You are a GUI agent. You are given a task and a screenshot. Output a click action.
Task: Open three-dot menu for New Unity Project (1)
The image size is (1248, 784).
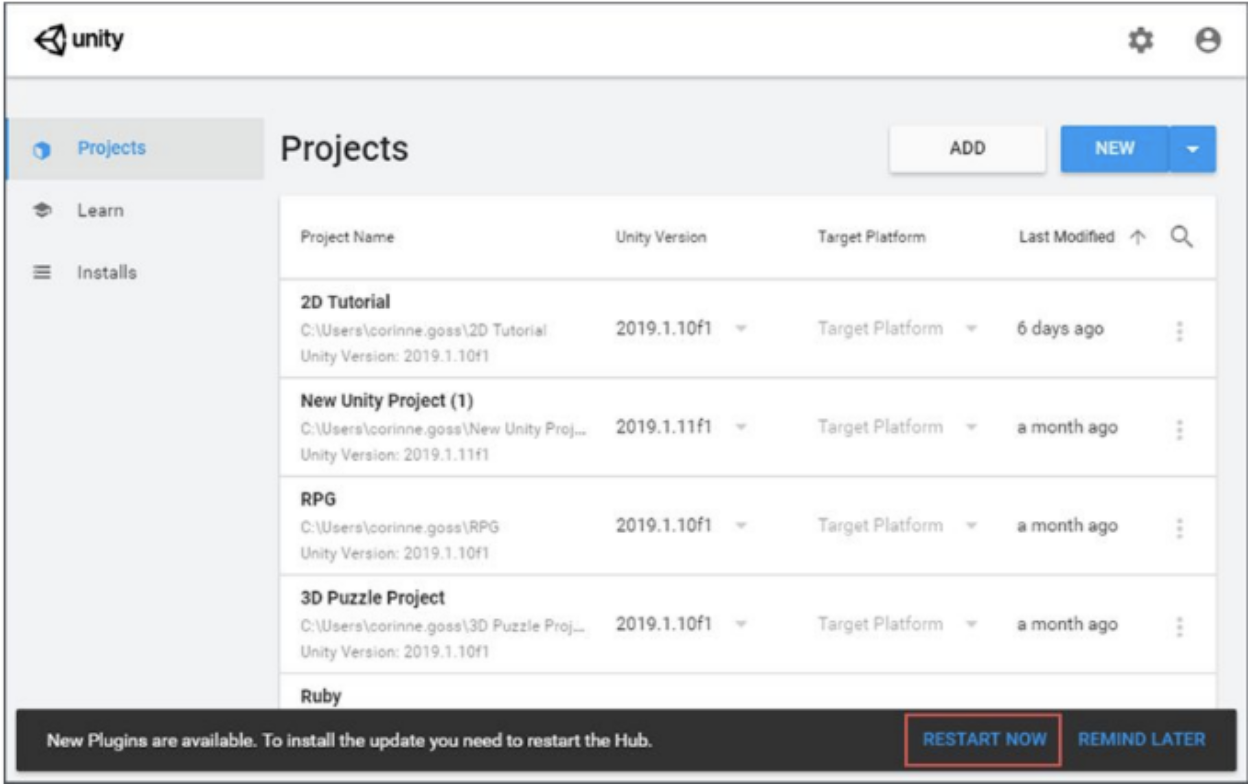1181,429
